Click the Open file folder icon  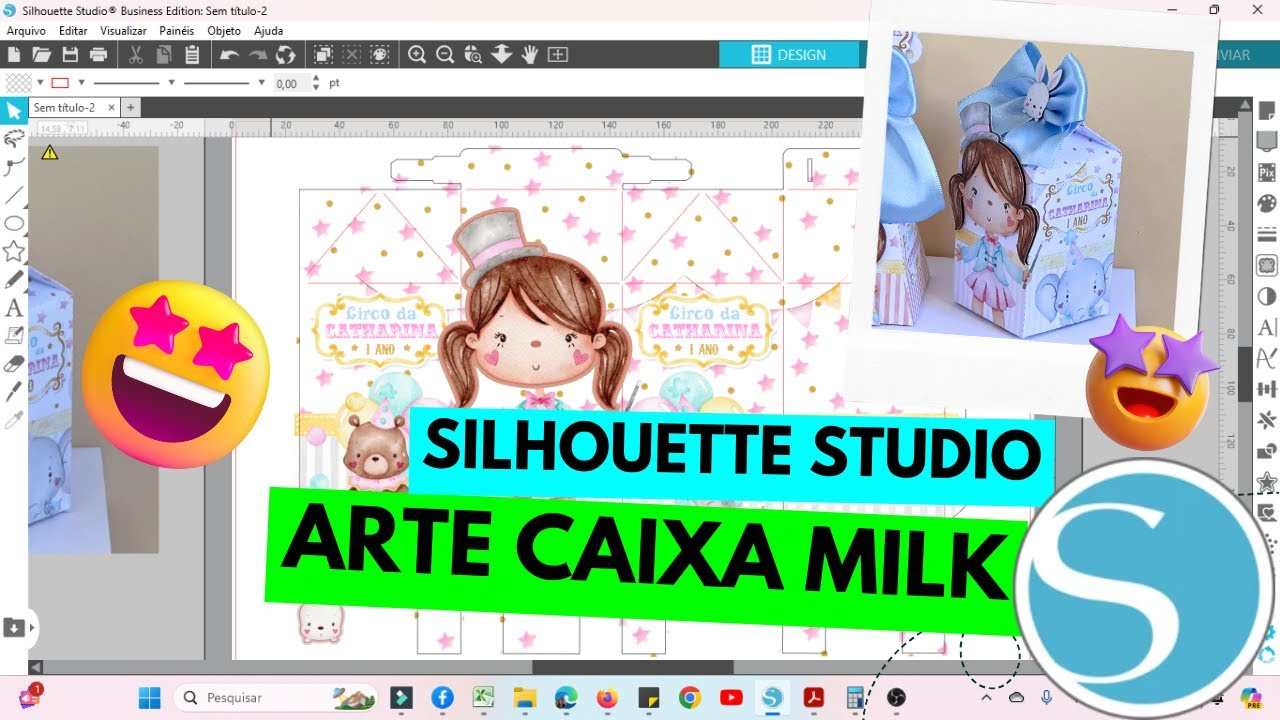click(41, 54)
